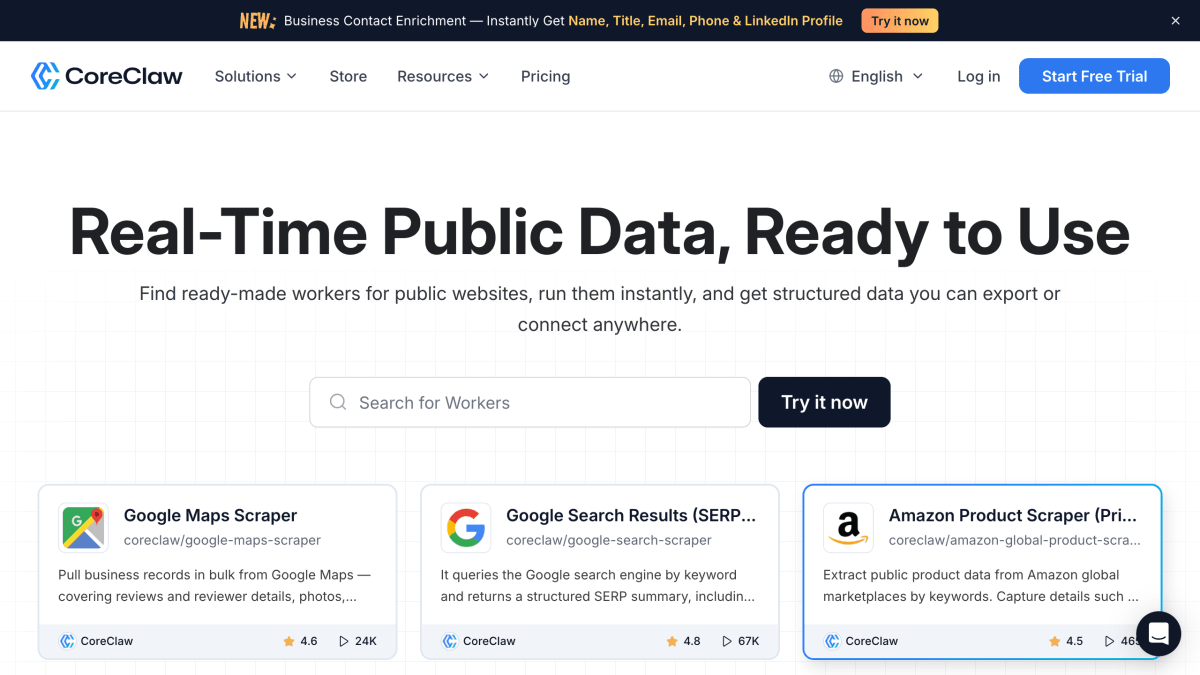Click run count play icon showing 67K
Viewport: 1200px width, 675px height.
pos(727,641)
